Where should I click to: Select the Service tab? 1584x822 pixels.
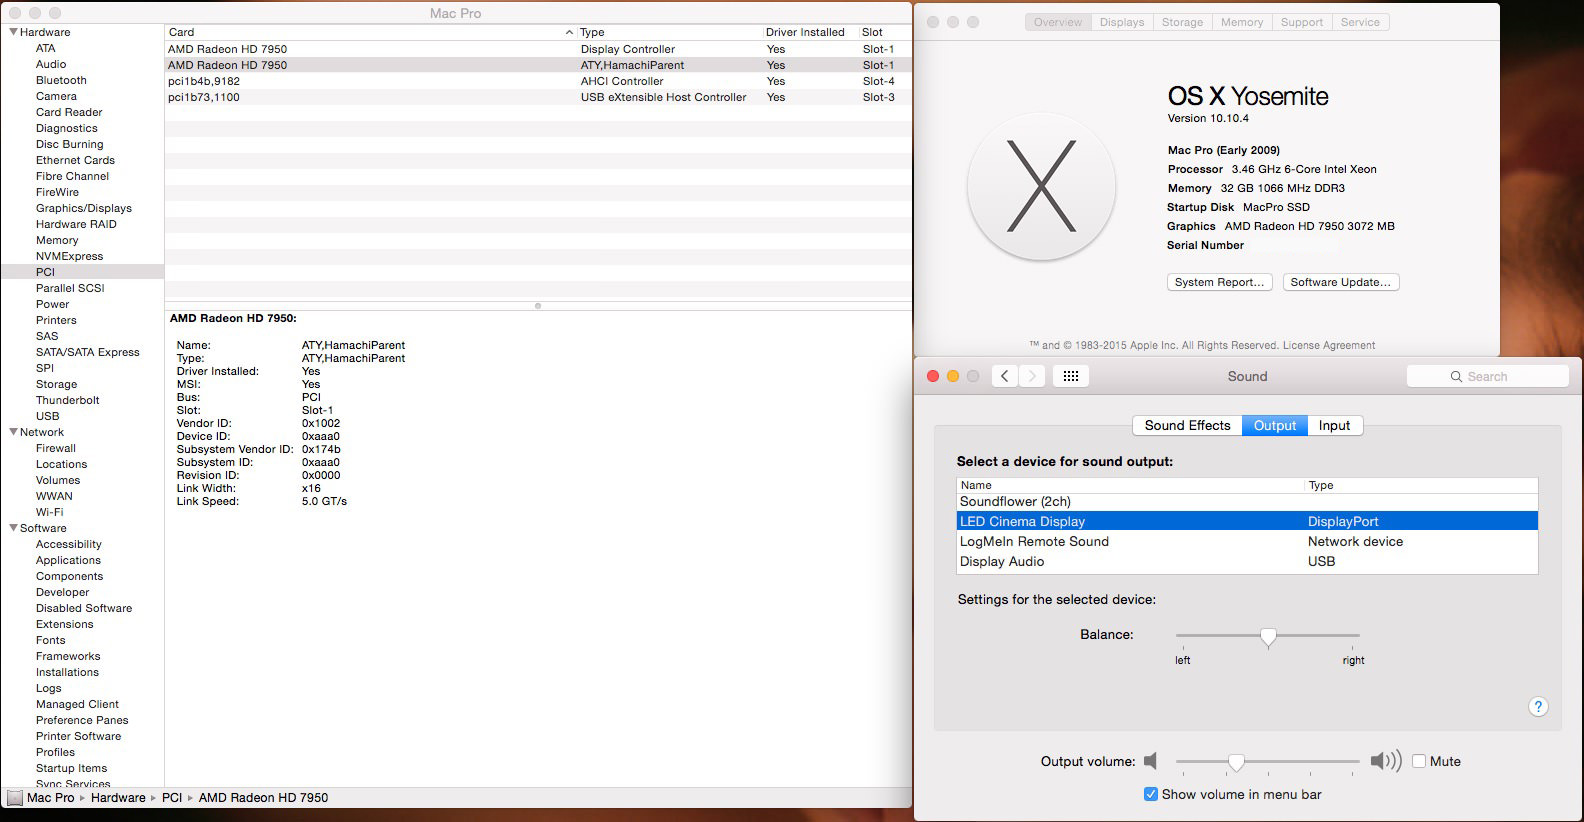coord(1360,22)
